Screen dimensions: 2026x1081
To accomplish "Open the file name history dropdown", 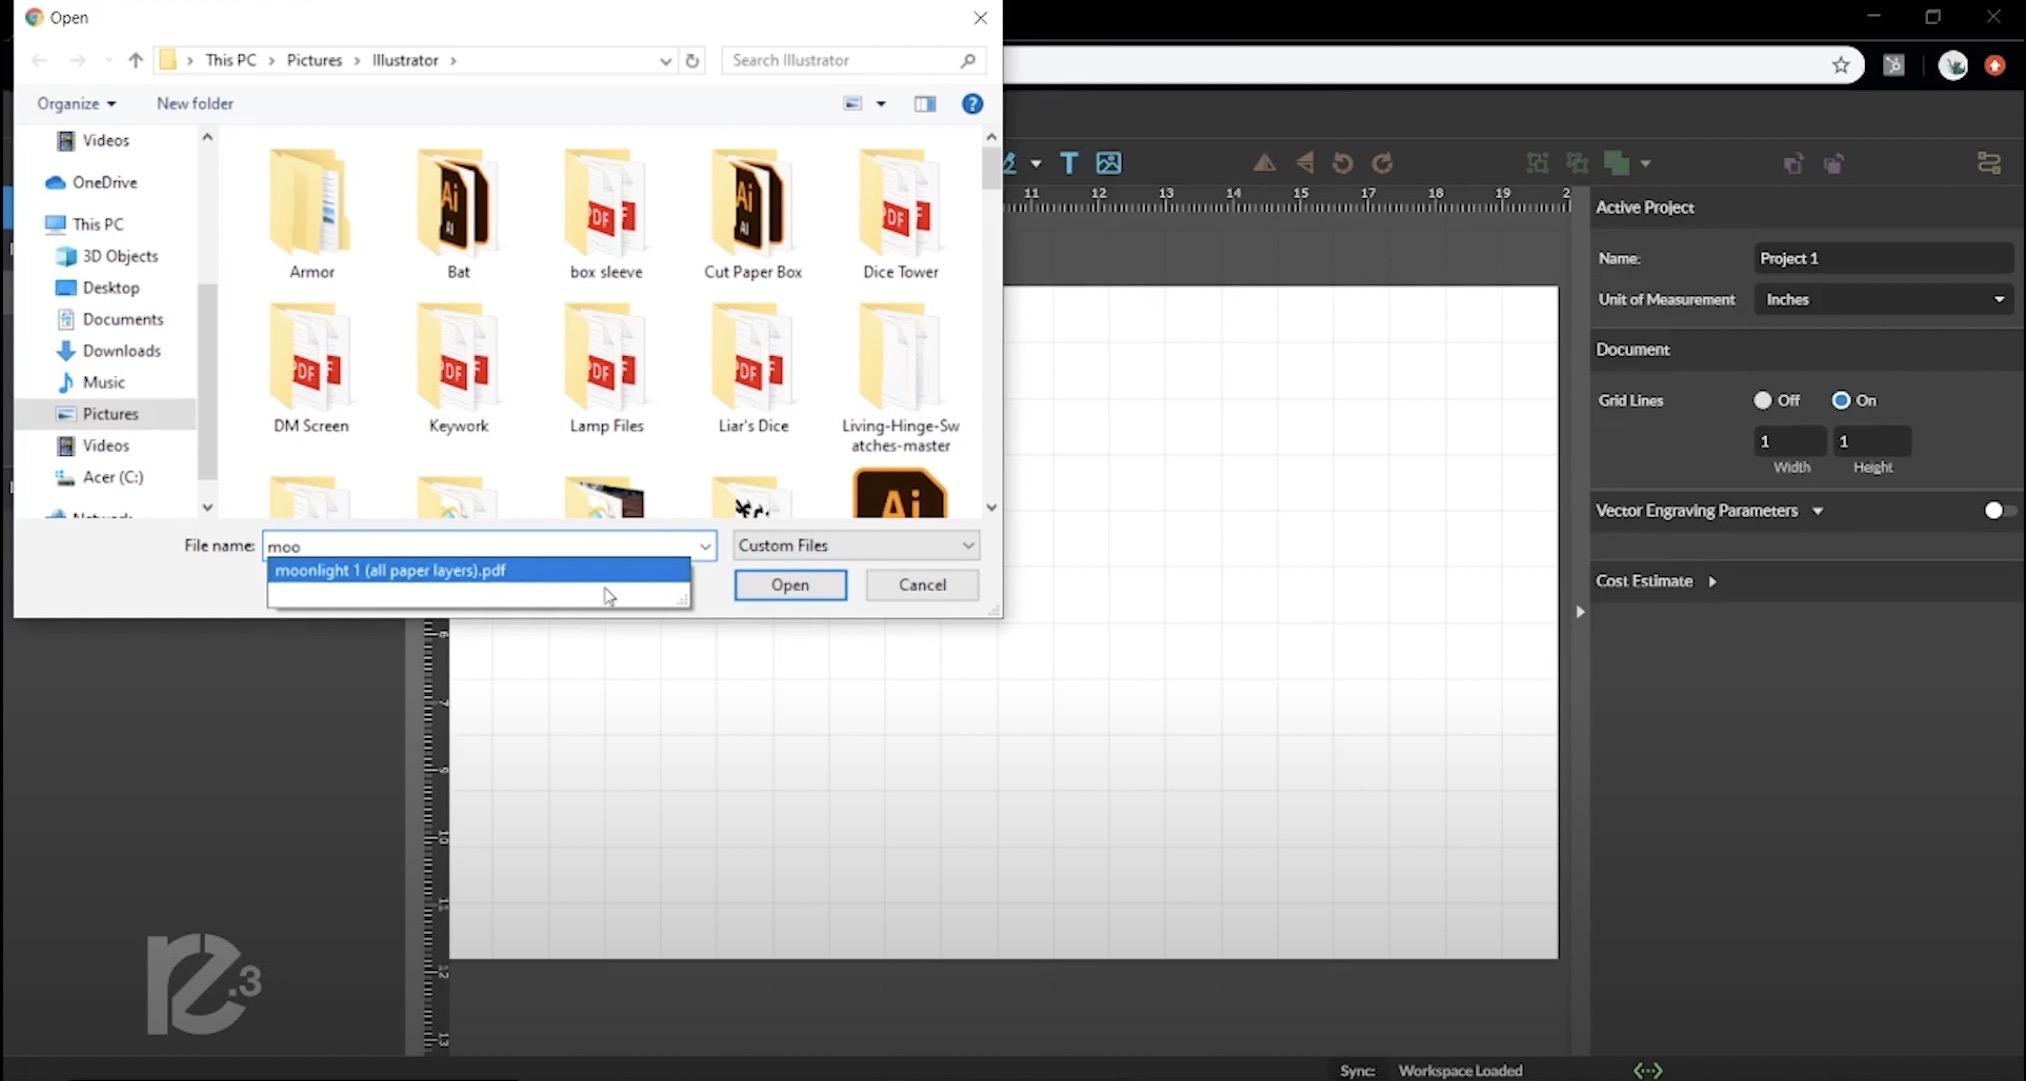I will [705, 546].
